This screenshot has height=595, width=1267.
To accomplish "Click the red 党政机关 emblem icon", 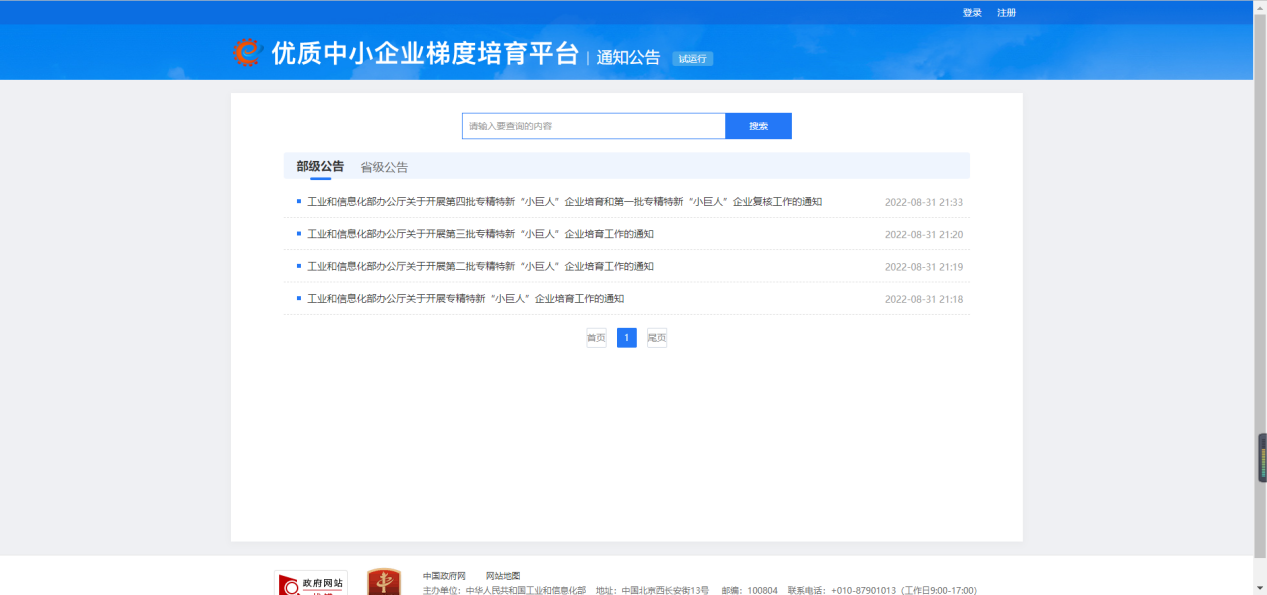I will [384, 582].
